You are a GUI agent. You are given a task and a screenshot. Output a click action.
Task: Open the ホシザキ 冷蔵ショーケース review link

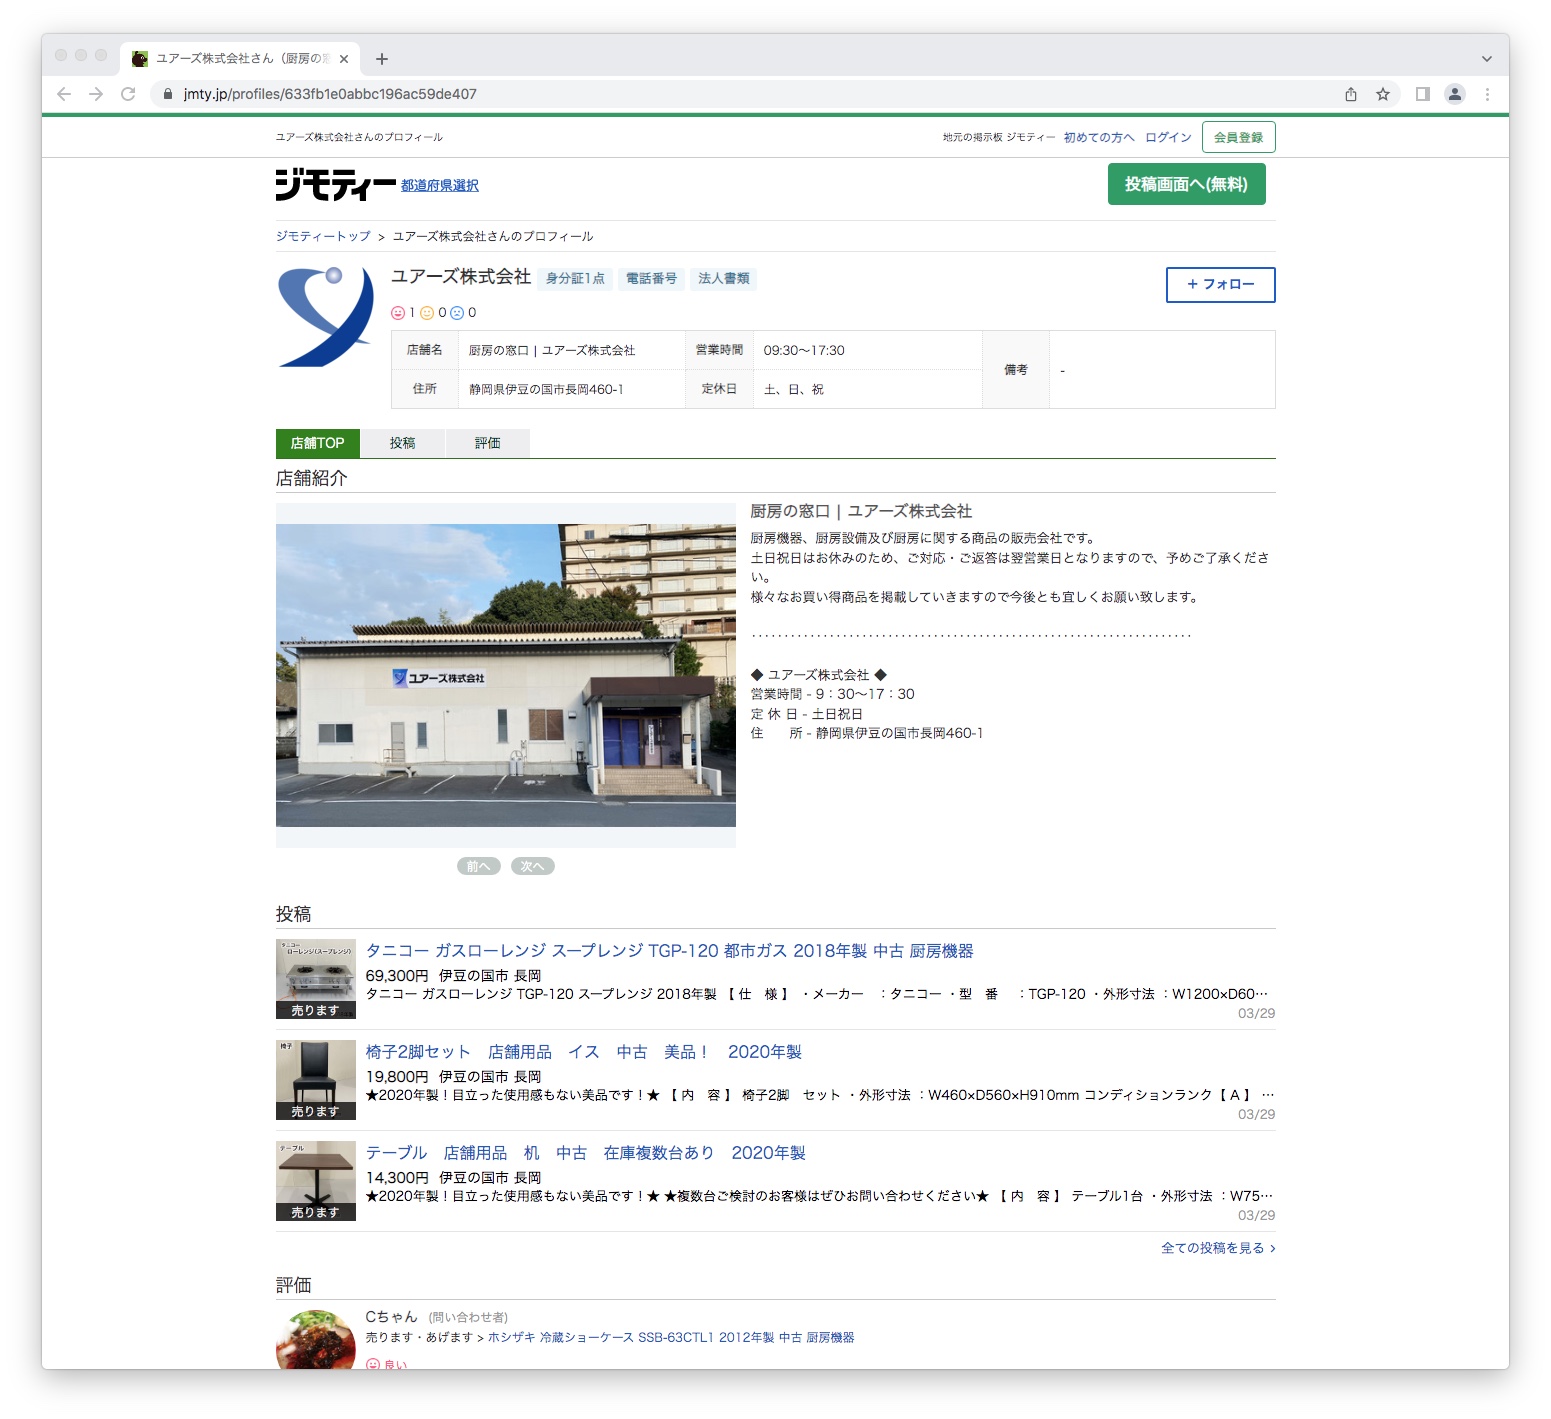671,1338
